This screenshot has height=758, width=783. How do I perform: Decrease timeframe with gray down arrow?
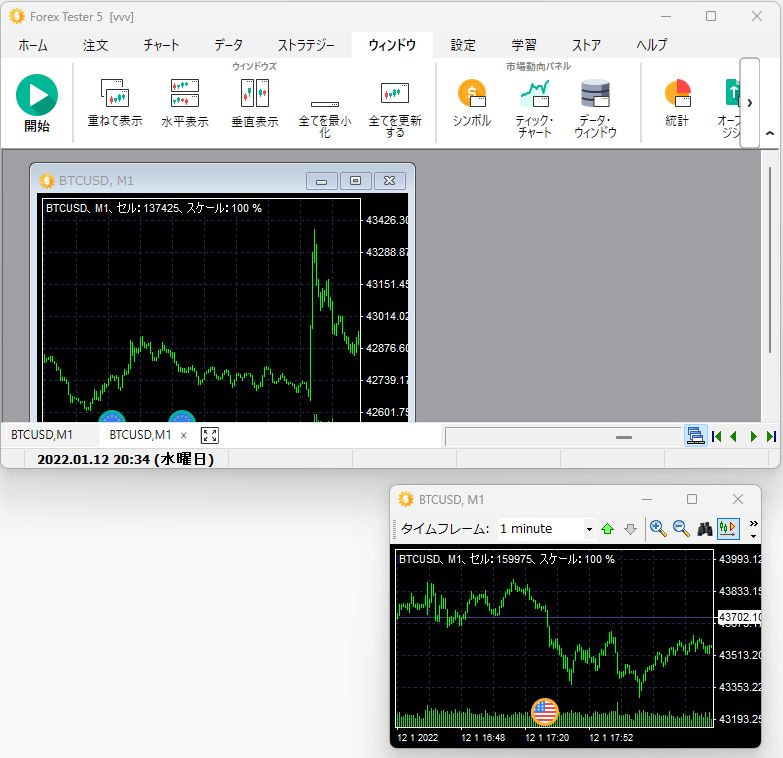tap(631, 529)
